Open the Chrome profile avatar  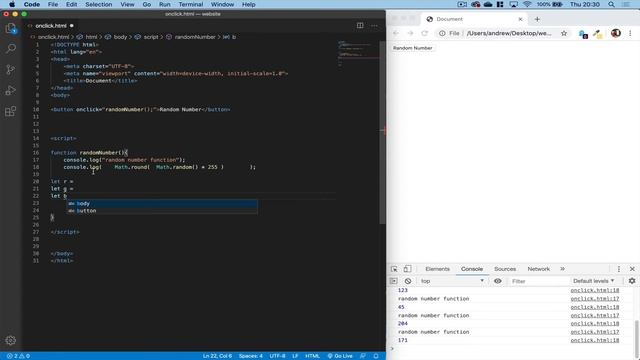616,33
